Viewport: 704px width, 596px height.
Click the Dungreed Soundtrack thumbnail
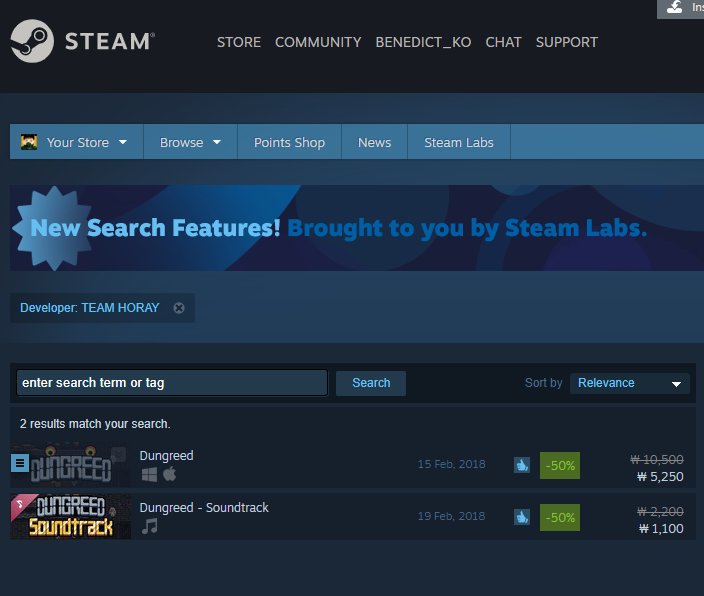[71, 517]
